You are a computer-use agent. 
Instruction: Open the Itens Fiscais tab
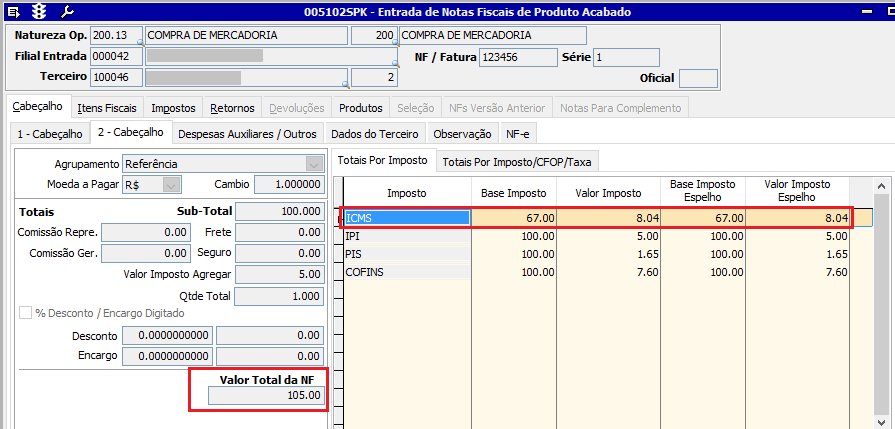[107, 108]
